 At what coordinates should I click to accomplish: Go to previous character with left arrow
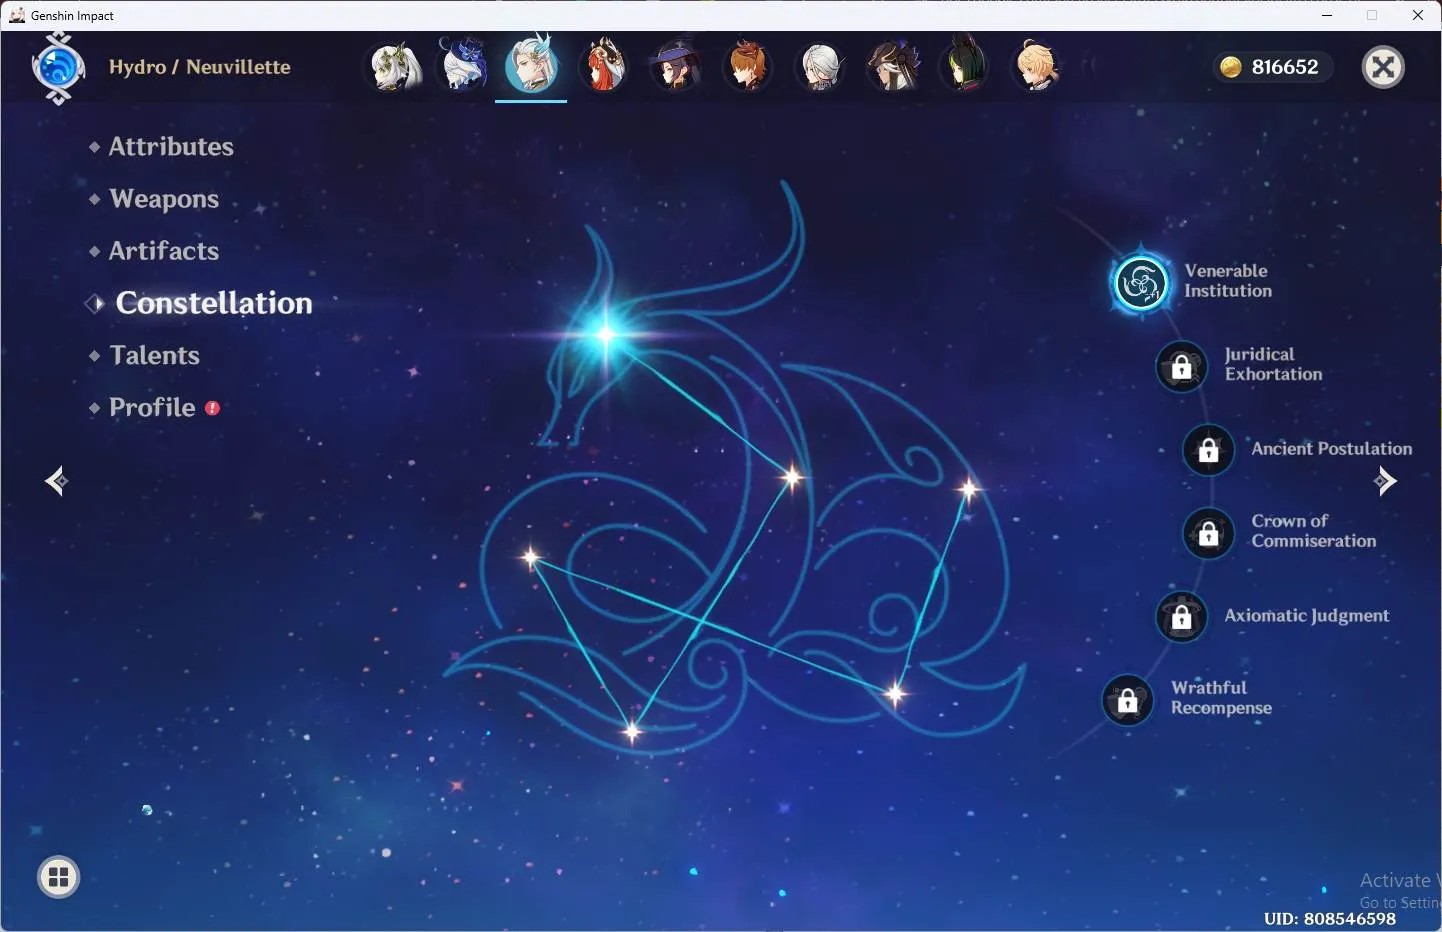[x=57, y=481]
